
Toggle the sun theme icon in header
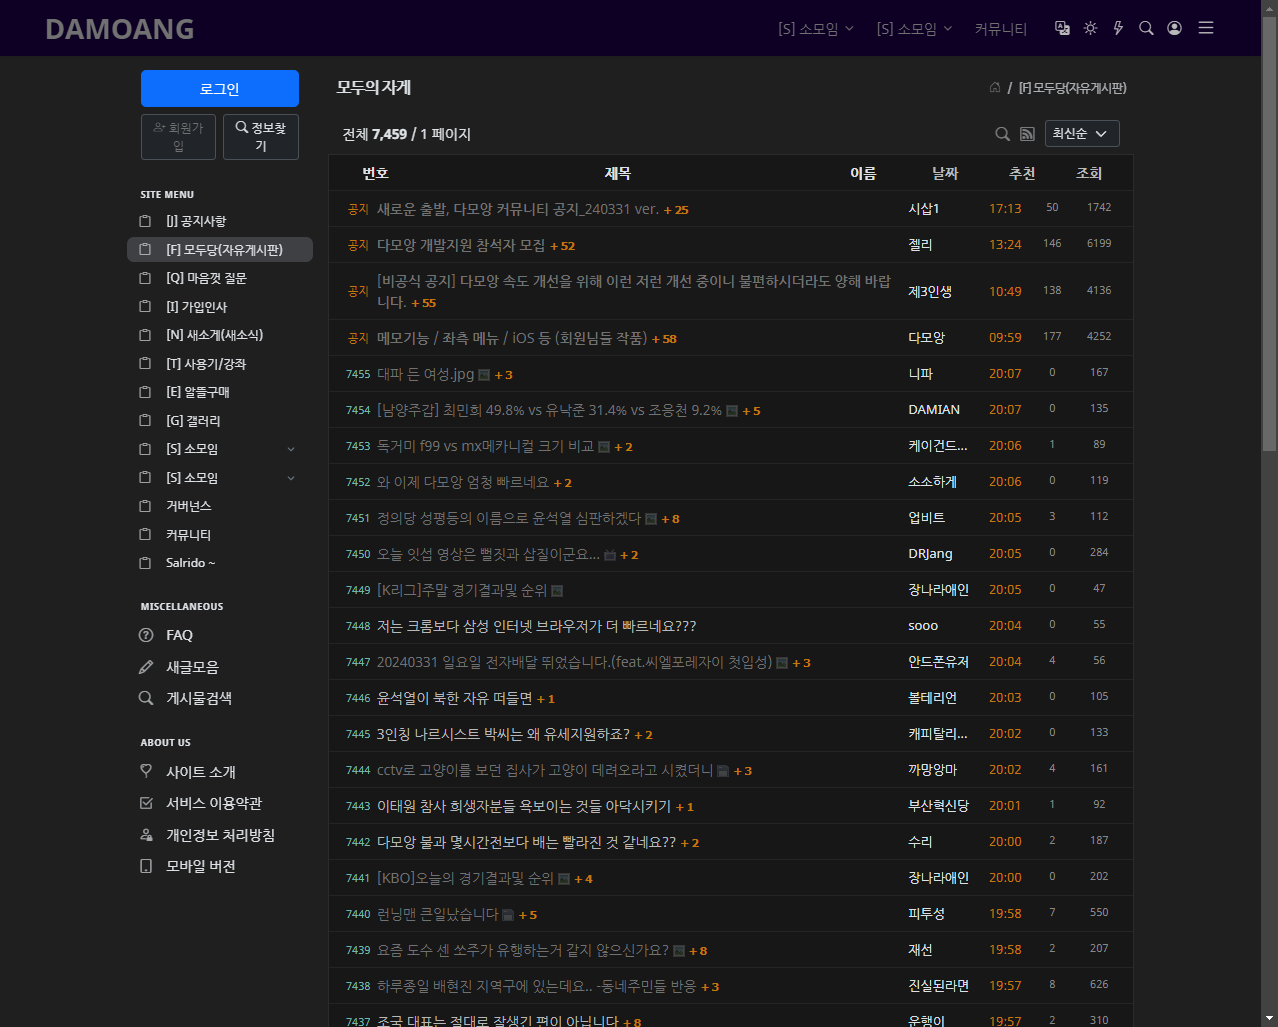click(1090, 28)
